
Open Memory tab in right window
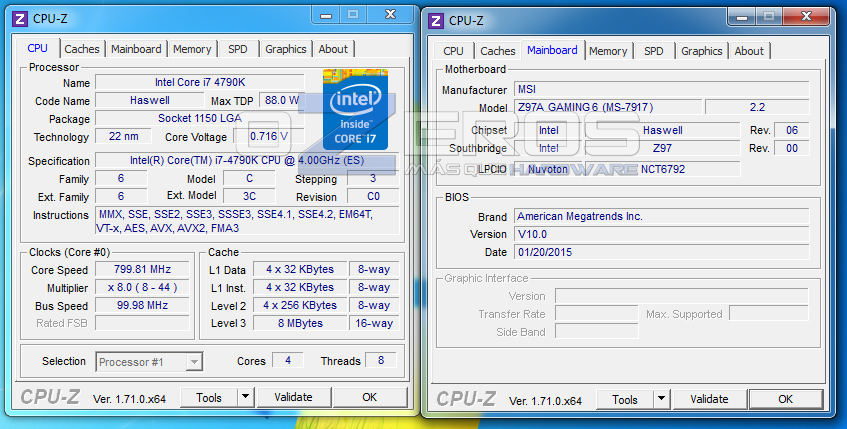click(x=608, y=51)
